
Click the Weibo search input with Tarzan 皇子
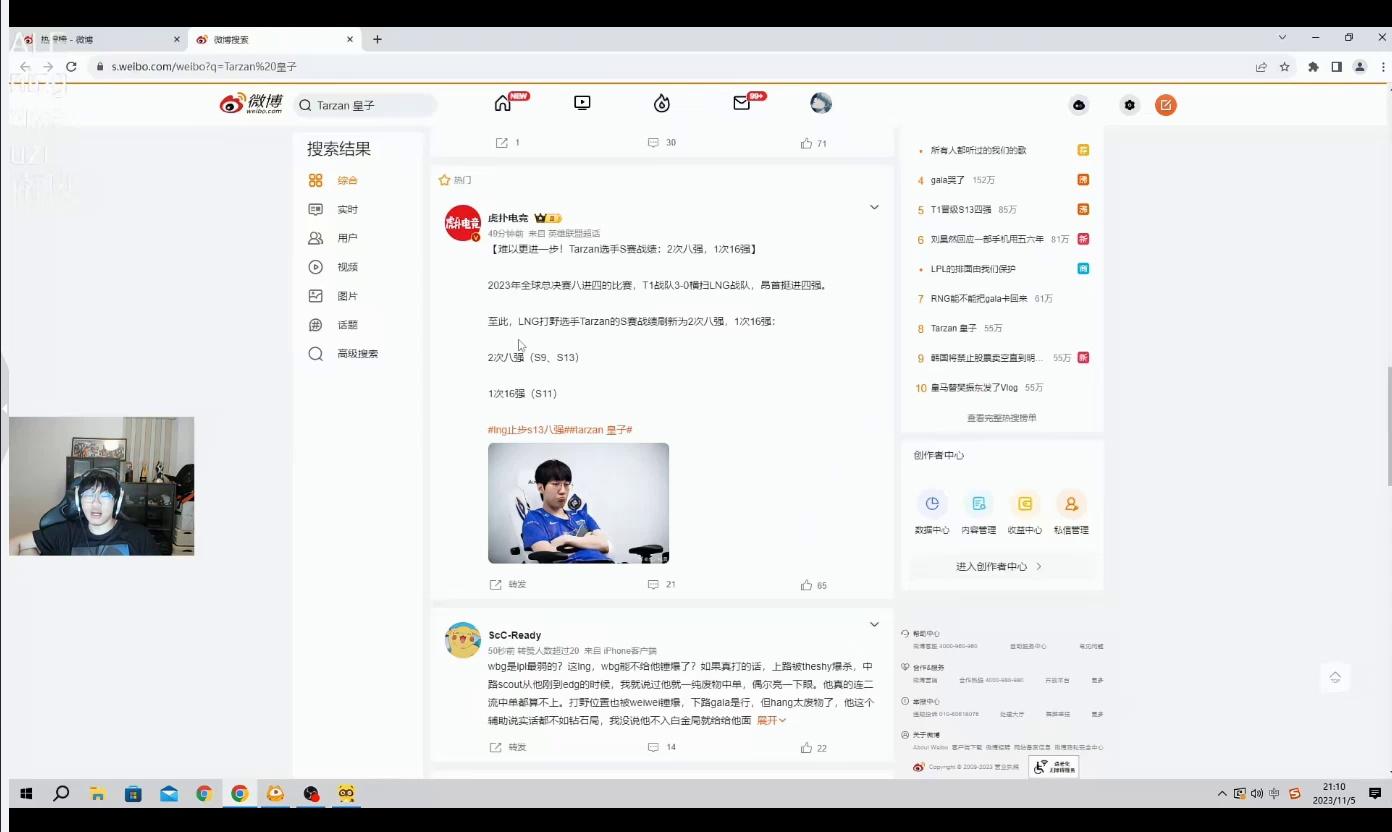click(365, 105)
